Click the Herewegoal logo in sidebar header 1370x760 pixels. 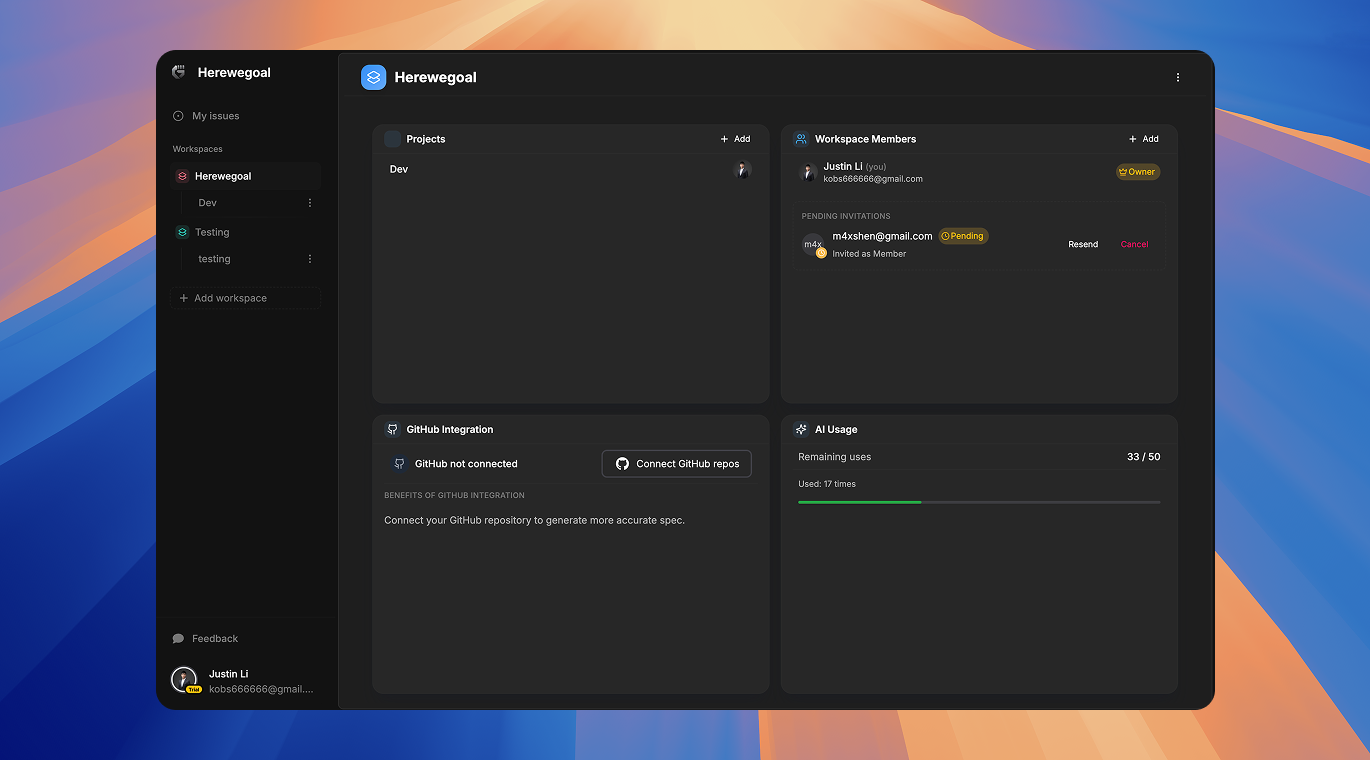tap(179, 72)
